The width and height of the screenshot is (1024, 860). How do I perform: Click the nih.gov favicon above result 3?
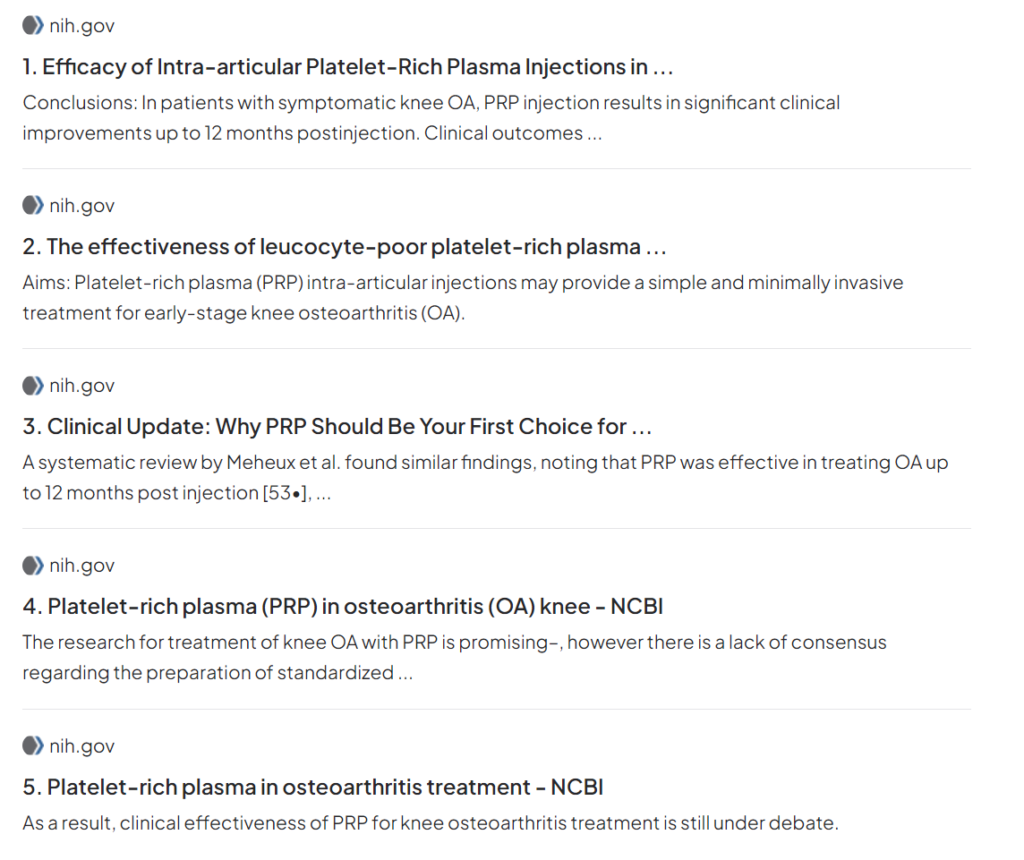pyautogui.click(x=33, y=386)
